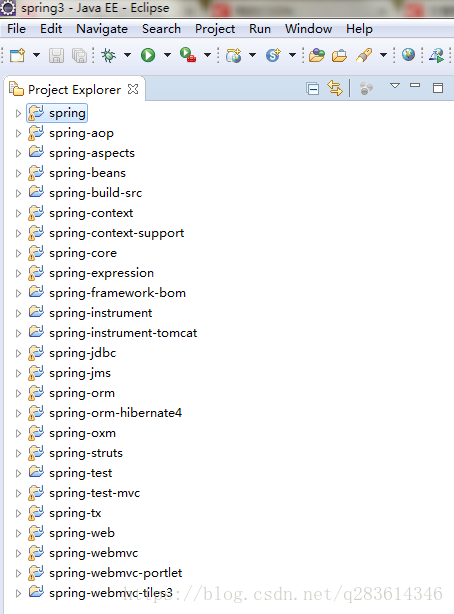Click the Open Web Browser globe icon

[x=408, y=55]
